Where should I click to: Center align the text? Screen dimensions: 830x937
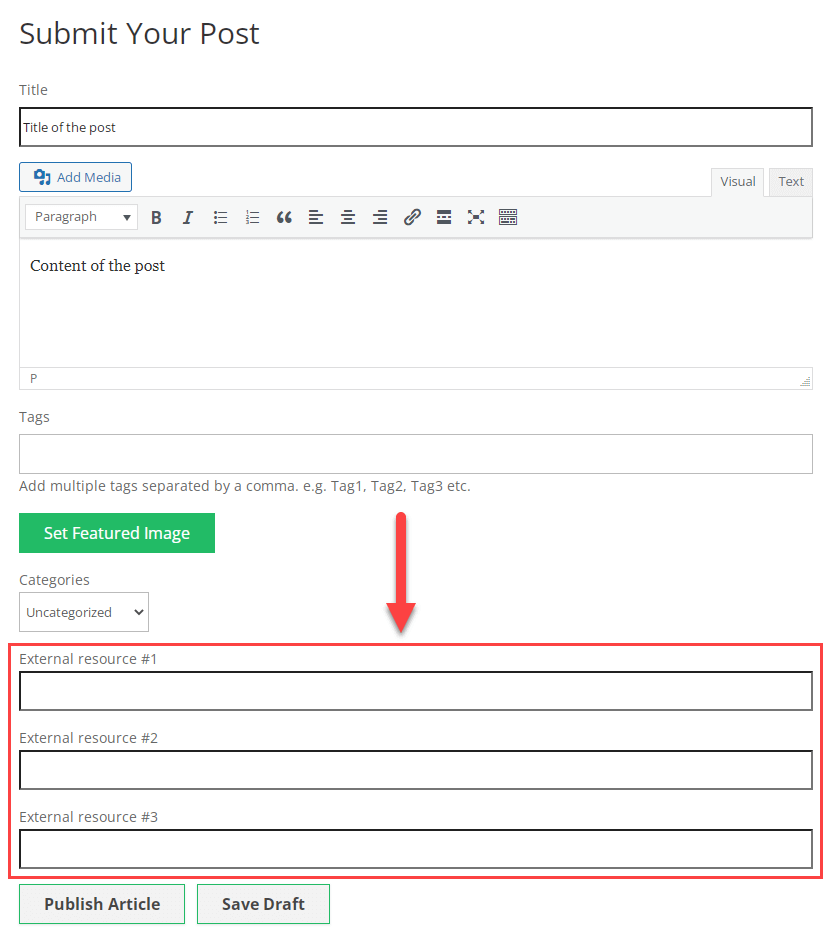(x=348, y=217)
